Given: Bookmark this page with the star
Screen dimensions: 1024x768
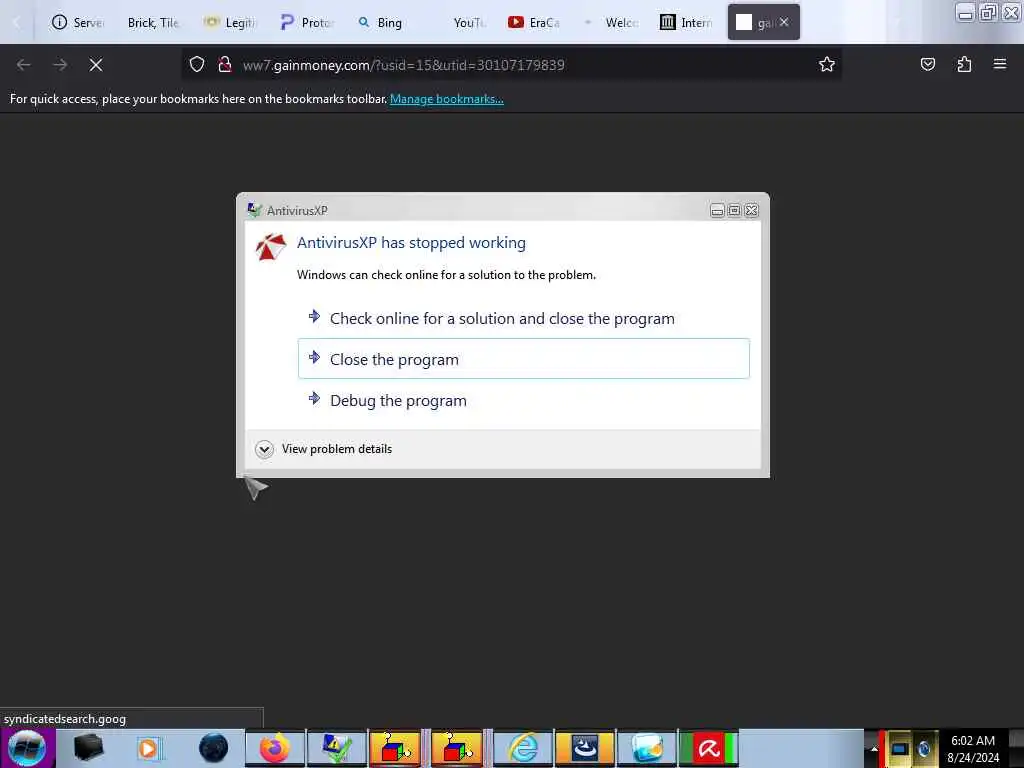Looking at the screenshot, I should click(x=827, y=65).
